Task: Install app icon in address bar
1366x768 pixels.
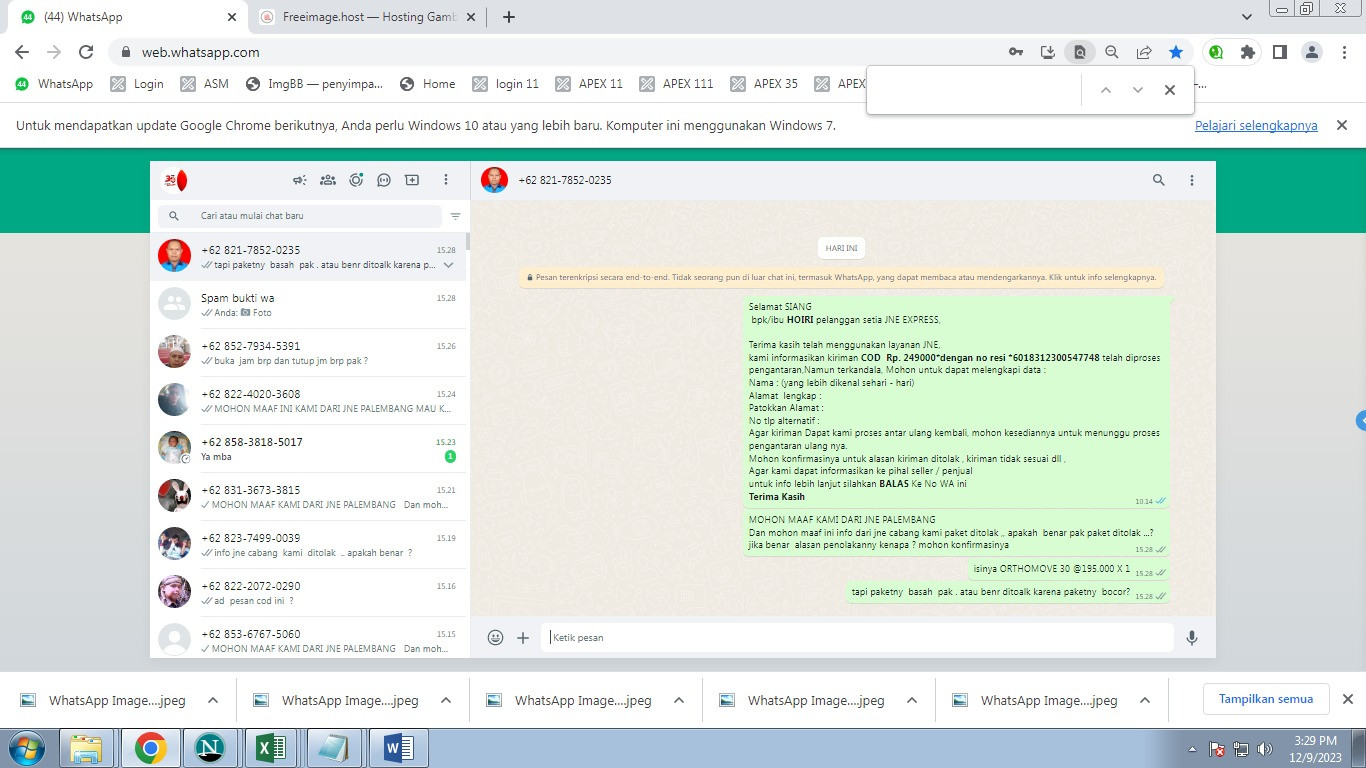Action: tap(1048, 52)
